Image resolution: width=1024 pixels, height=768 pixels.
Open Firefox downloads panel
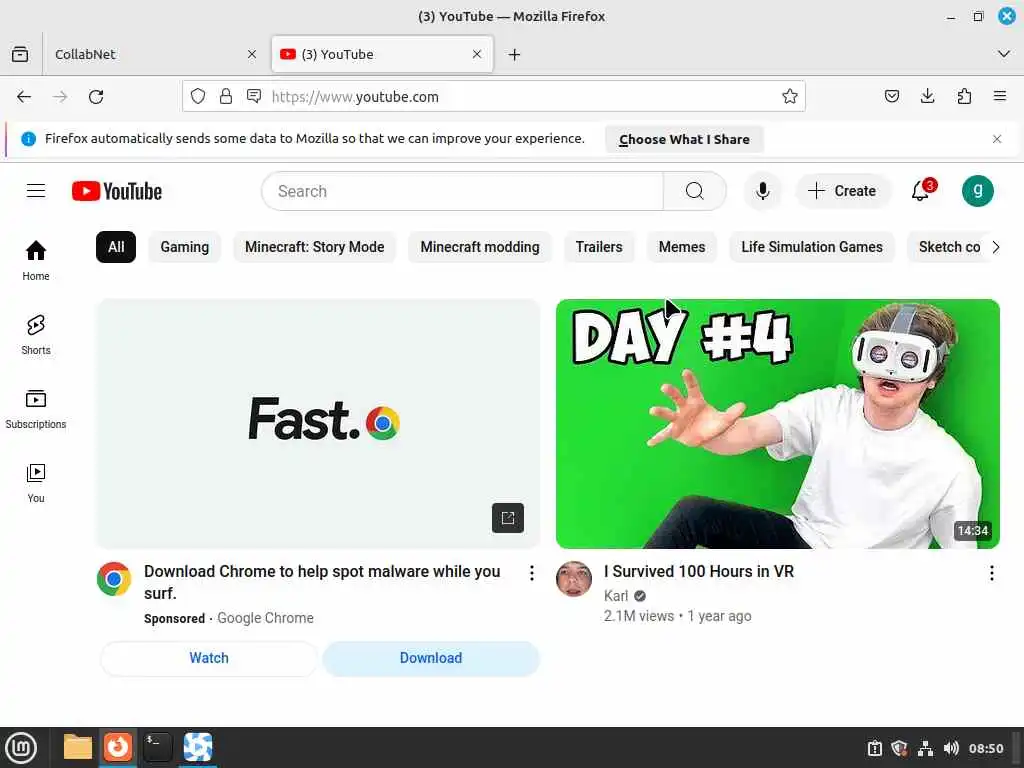pyautogui.click(x=927, y=97)
